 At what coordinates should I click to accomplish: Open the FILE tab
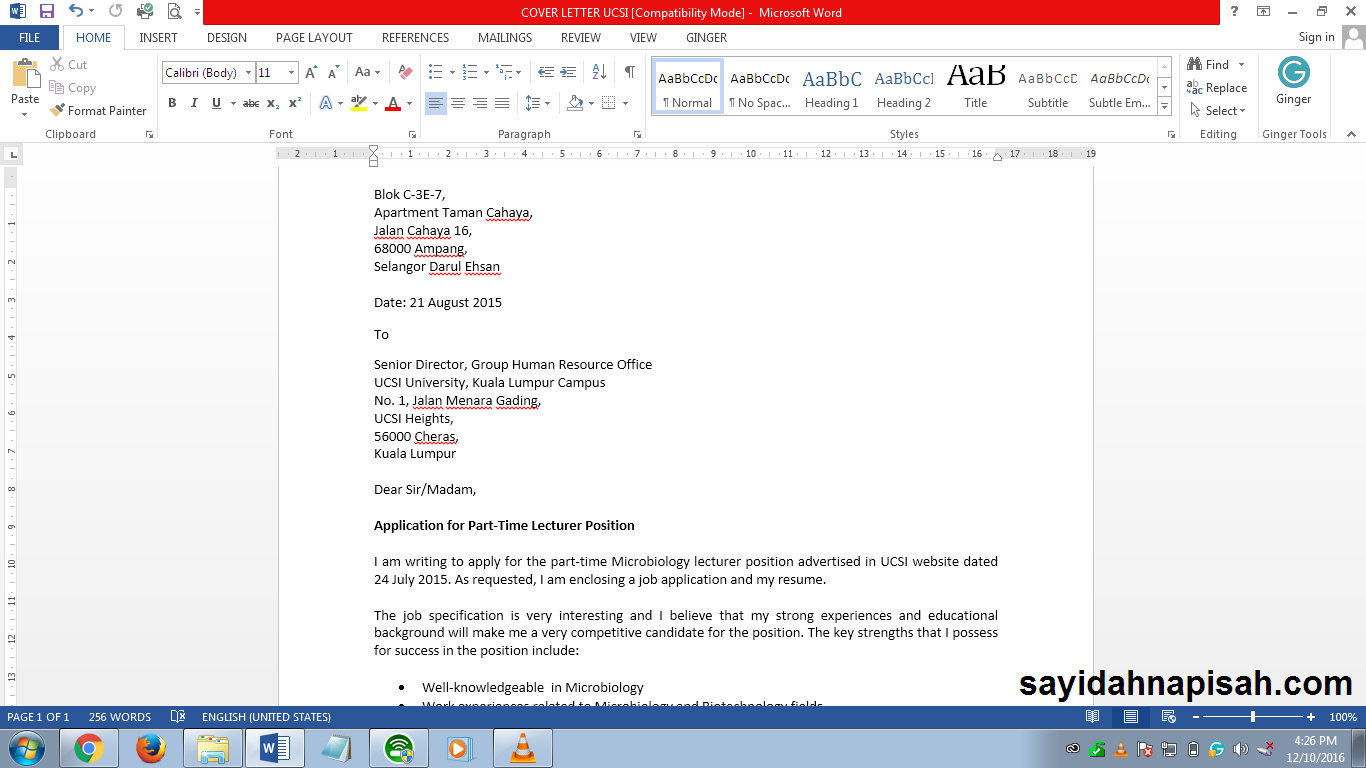30,38
